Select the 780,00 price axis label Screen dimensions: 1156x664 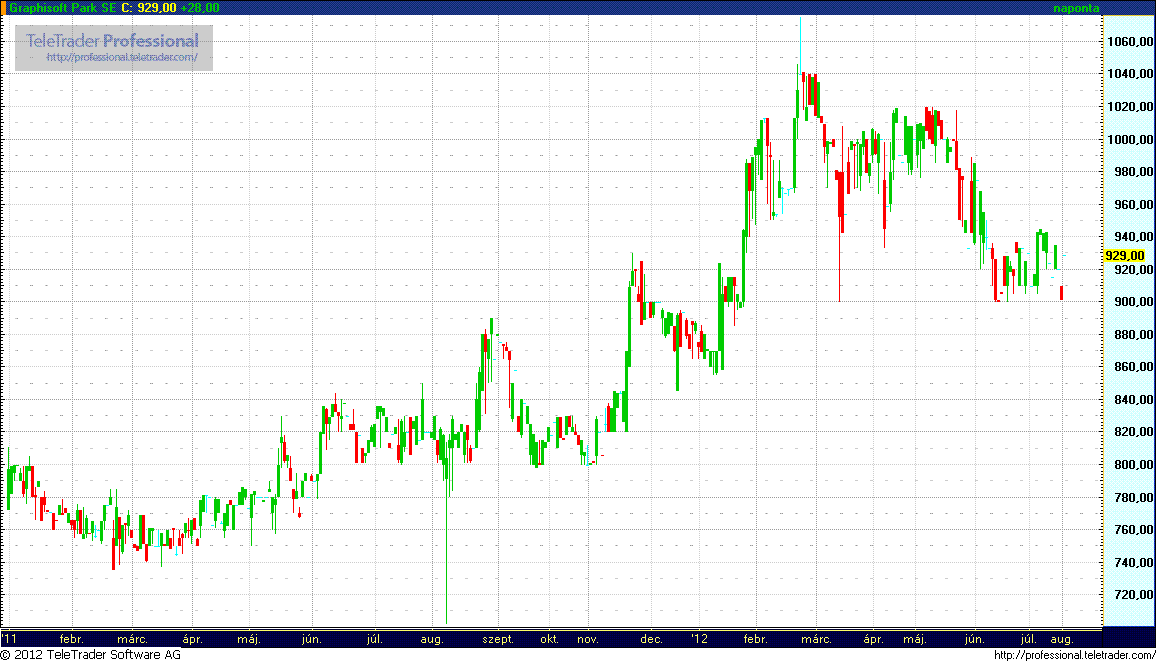click(1134, 497)
